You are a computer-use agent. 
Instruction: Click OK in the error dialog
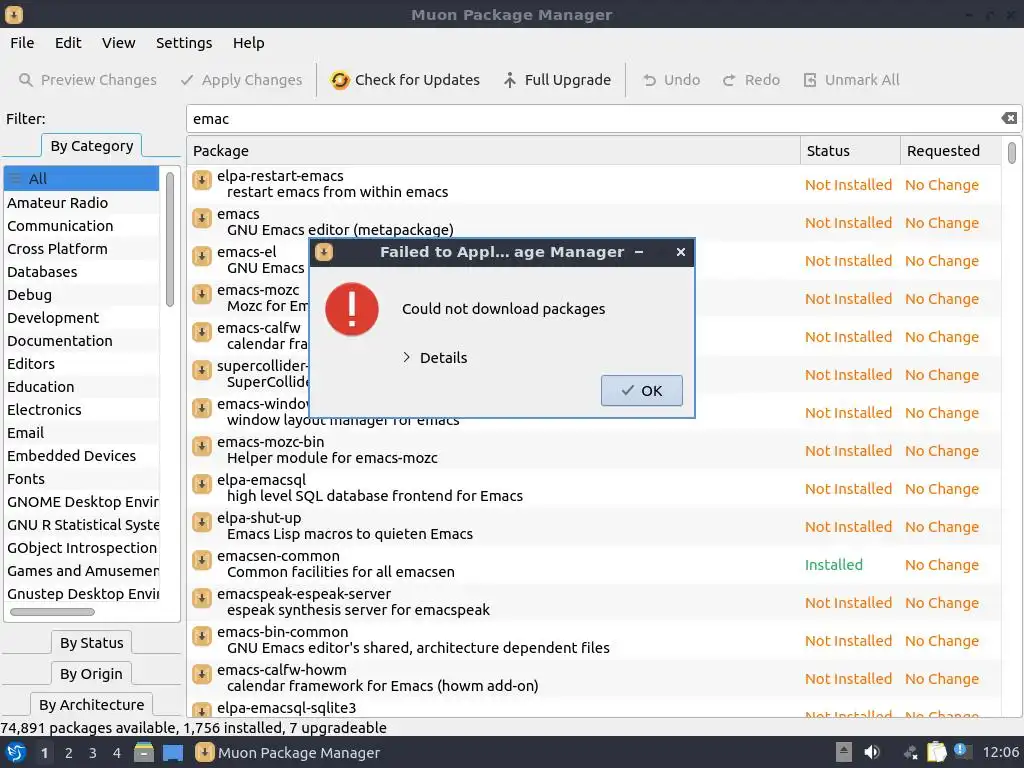pos(642,391)
